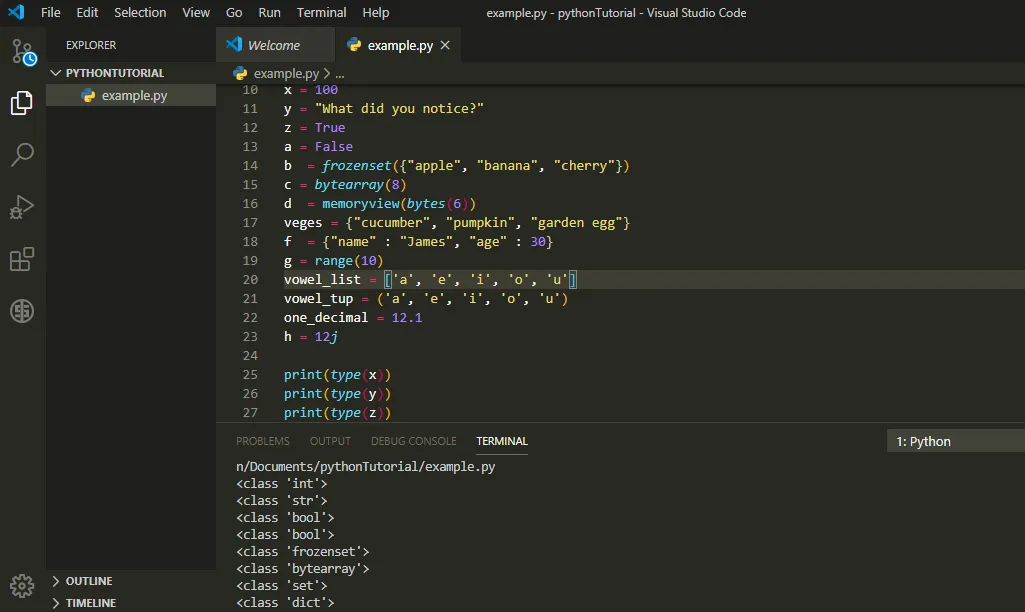Click line number 24 in the gutter
1025x612 pixels.
[x=250, y=356]
